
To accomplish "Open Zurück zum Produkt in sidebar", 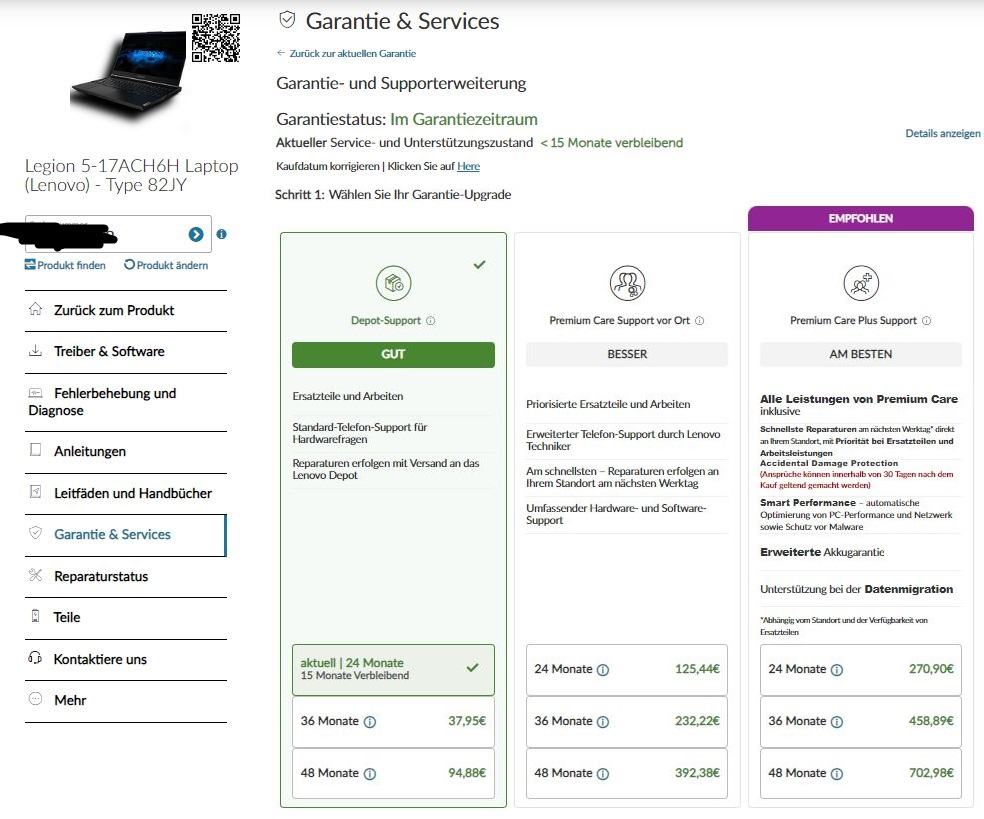I will (x=126, y=311).
